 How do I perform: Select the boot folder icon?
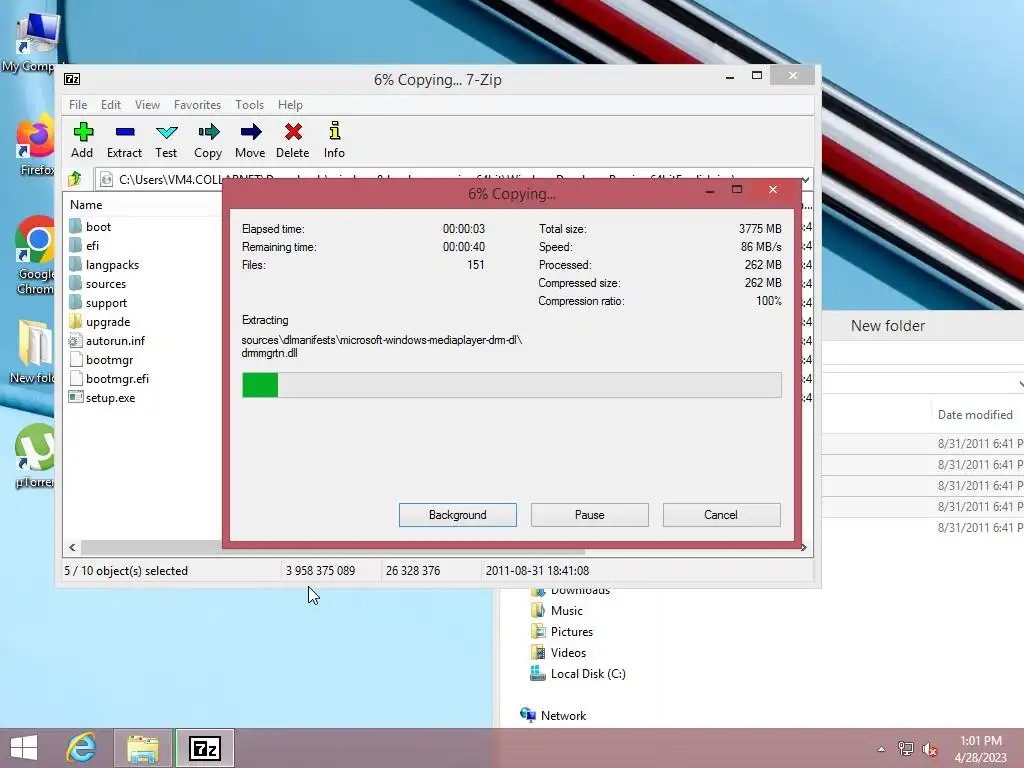click(75, 227)
